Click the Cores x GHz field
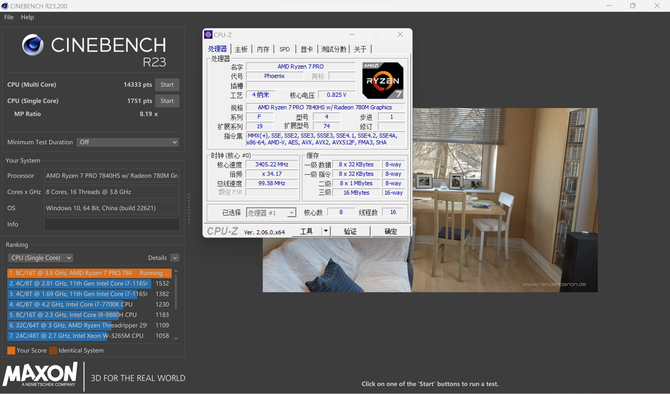 pyautogui.click(x=112, y=192)
